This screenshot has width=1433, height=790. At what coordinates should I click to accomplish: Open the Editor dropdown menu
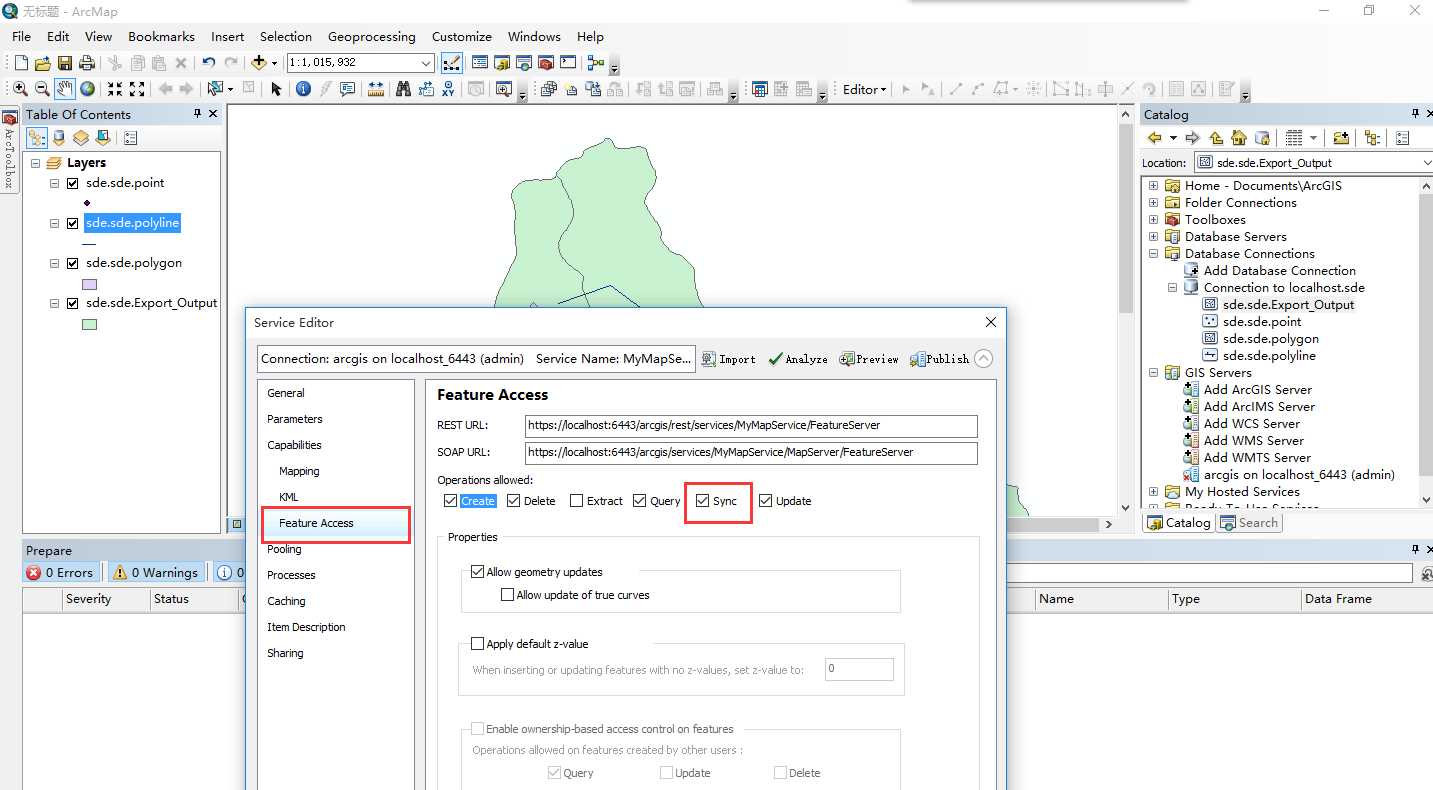[865, 89]
